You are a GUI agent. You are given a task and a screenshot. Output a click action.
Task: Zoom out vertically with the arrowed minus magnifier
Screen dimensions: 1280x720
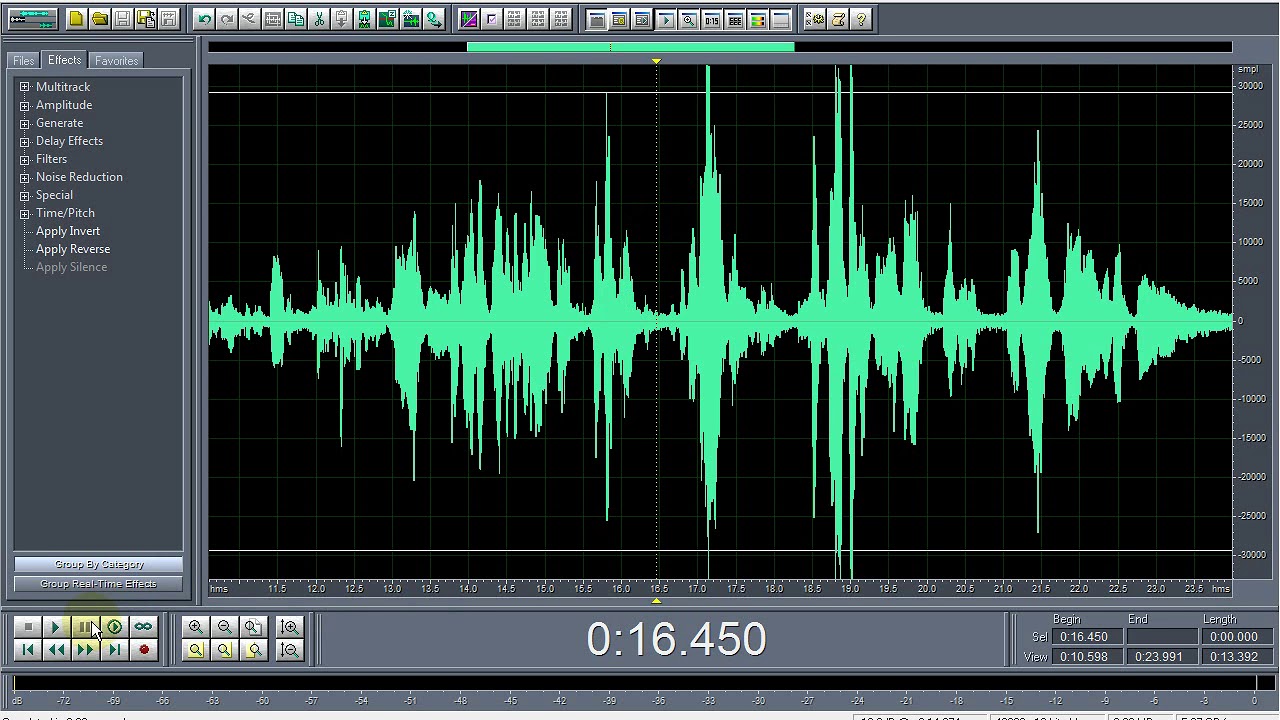289,650
